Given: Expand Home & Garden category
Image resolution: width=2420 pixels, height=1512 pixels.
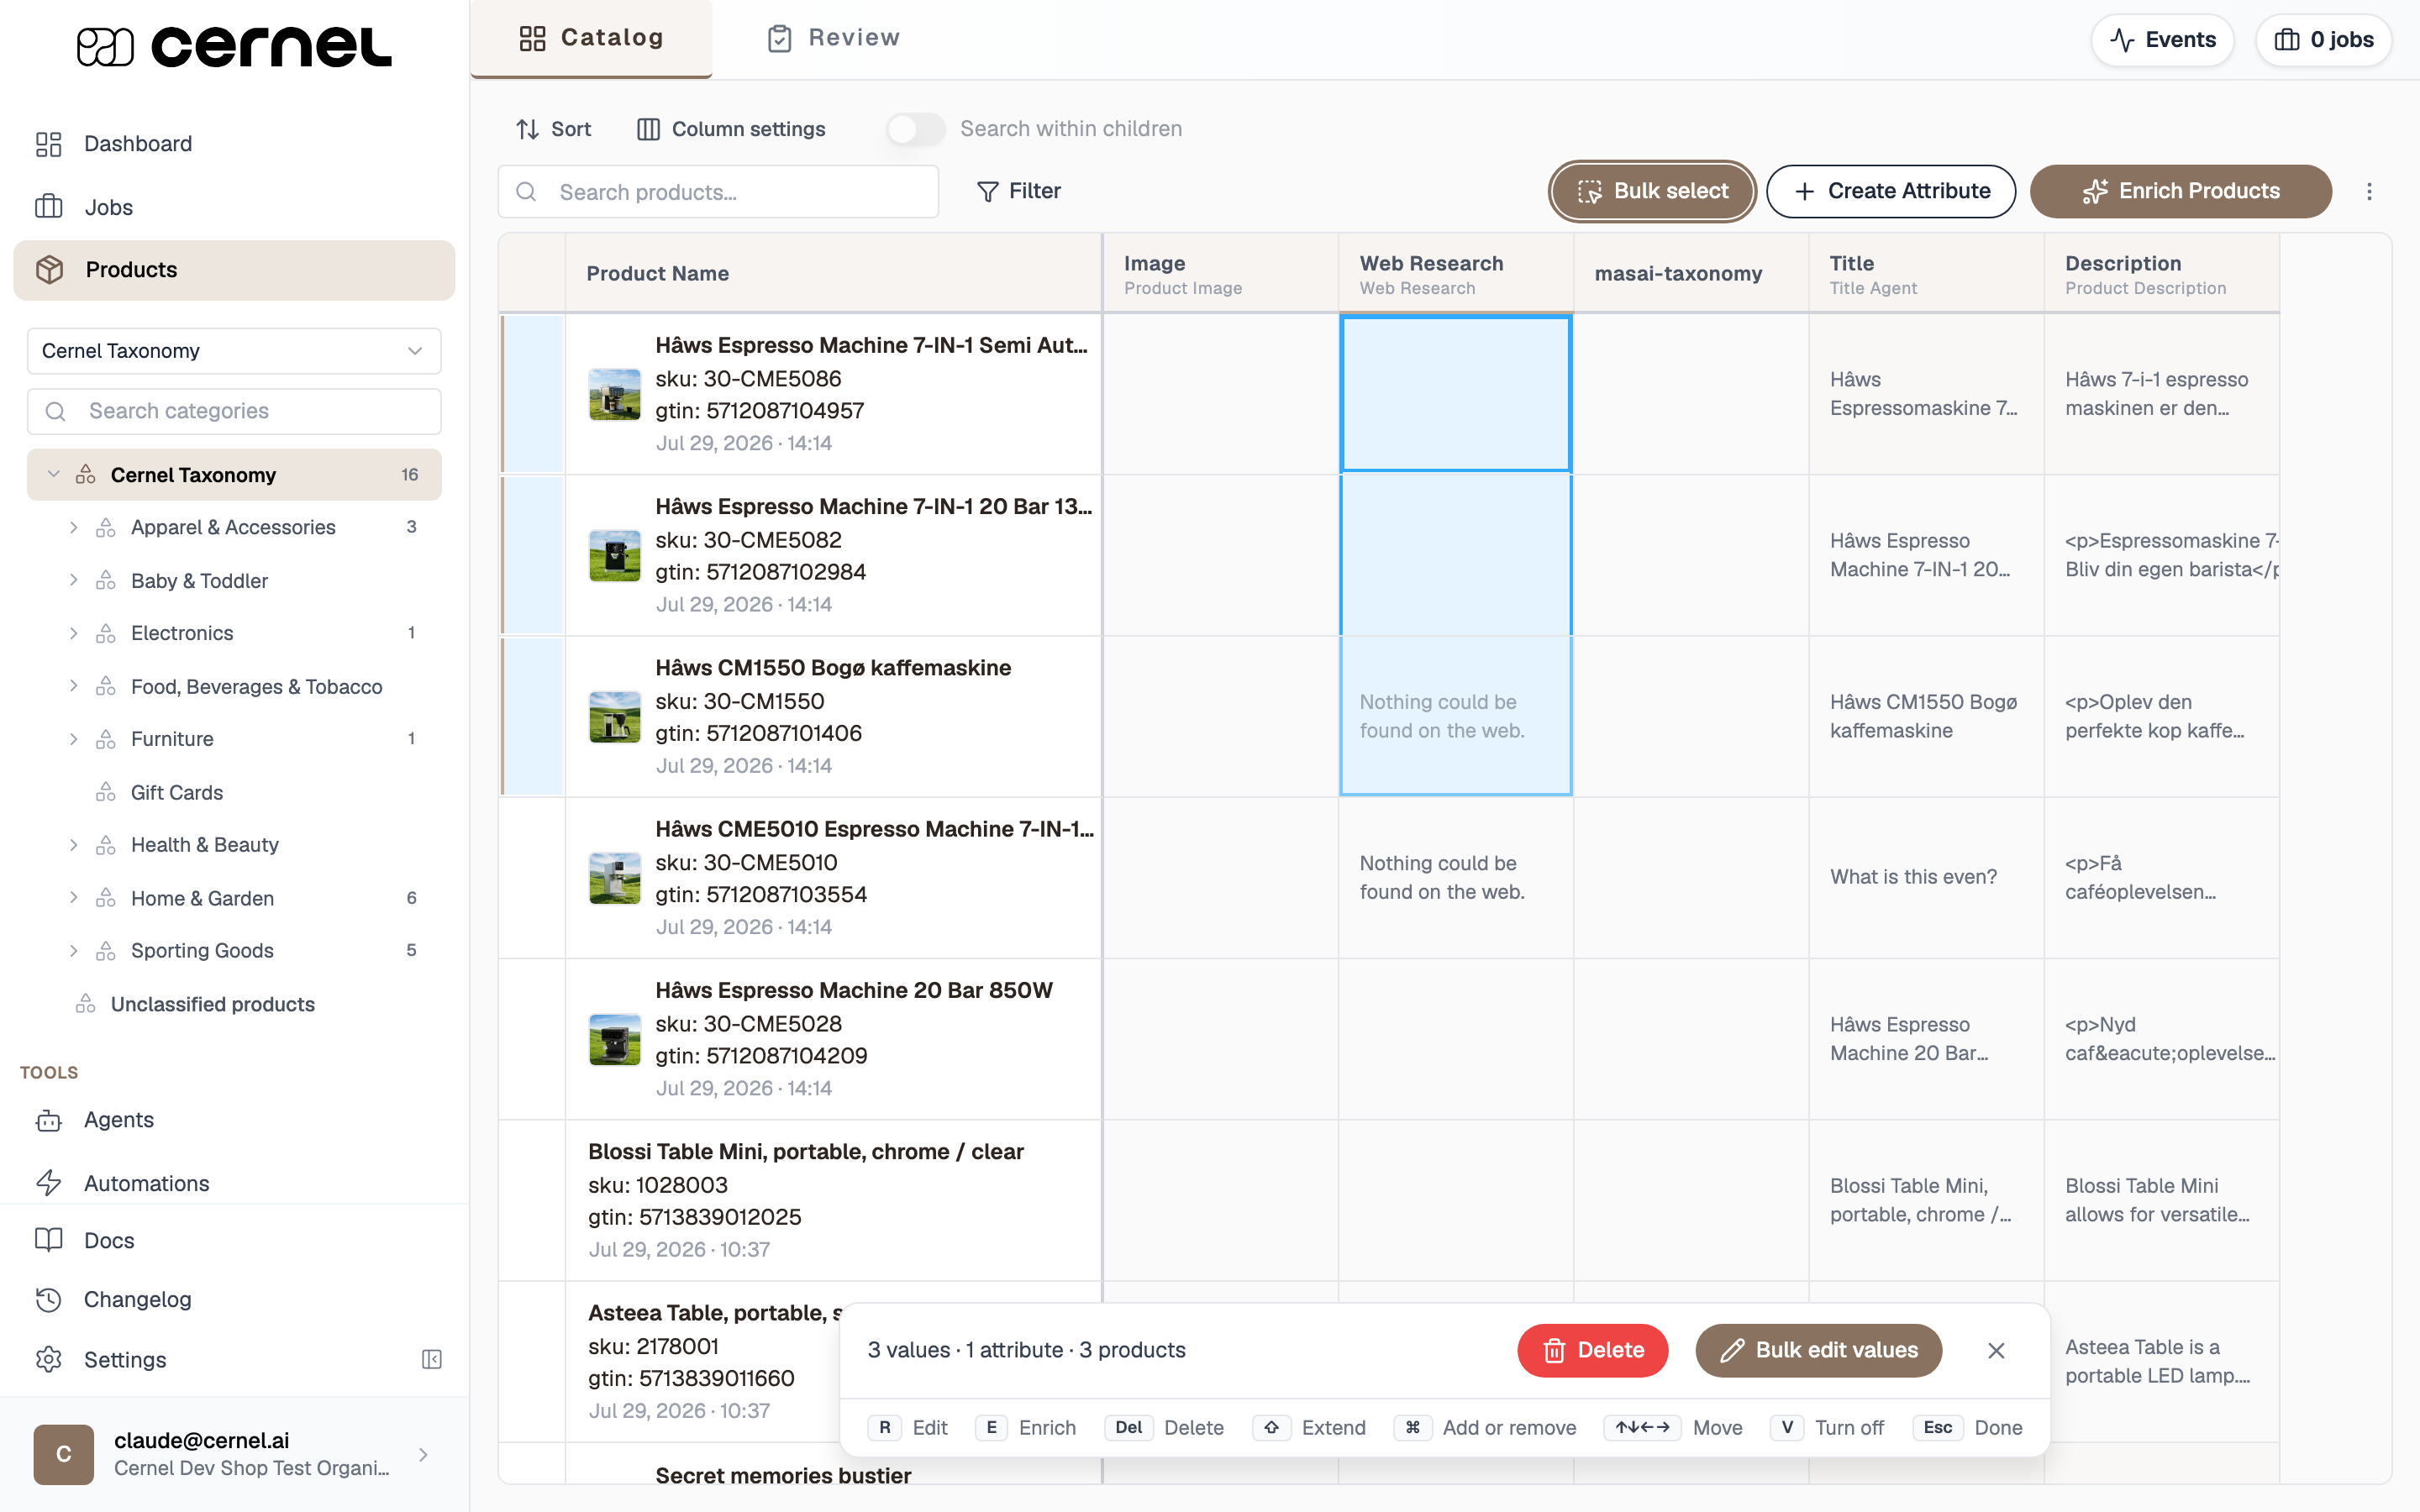Looking at the screenshot, I should click(73, 898).
